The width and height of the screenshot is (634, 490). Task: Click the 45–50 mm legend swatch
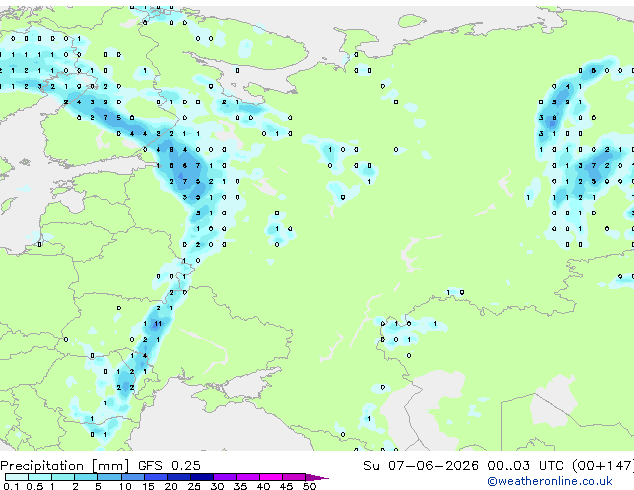coord(294,477)
